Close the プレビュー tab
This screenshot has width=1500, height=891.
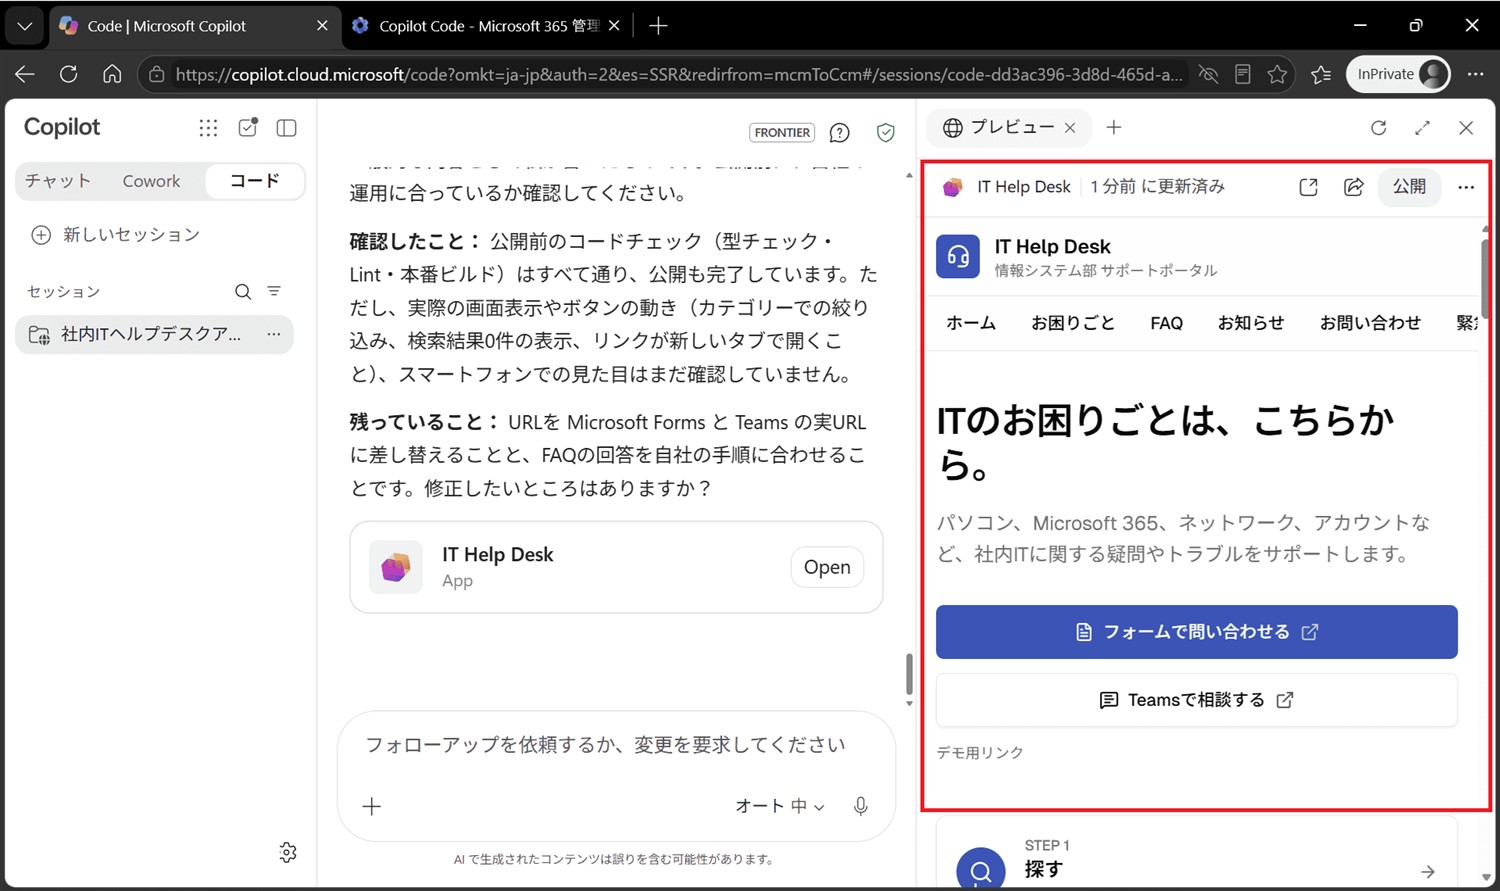1070,128
